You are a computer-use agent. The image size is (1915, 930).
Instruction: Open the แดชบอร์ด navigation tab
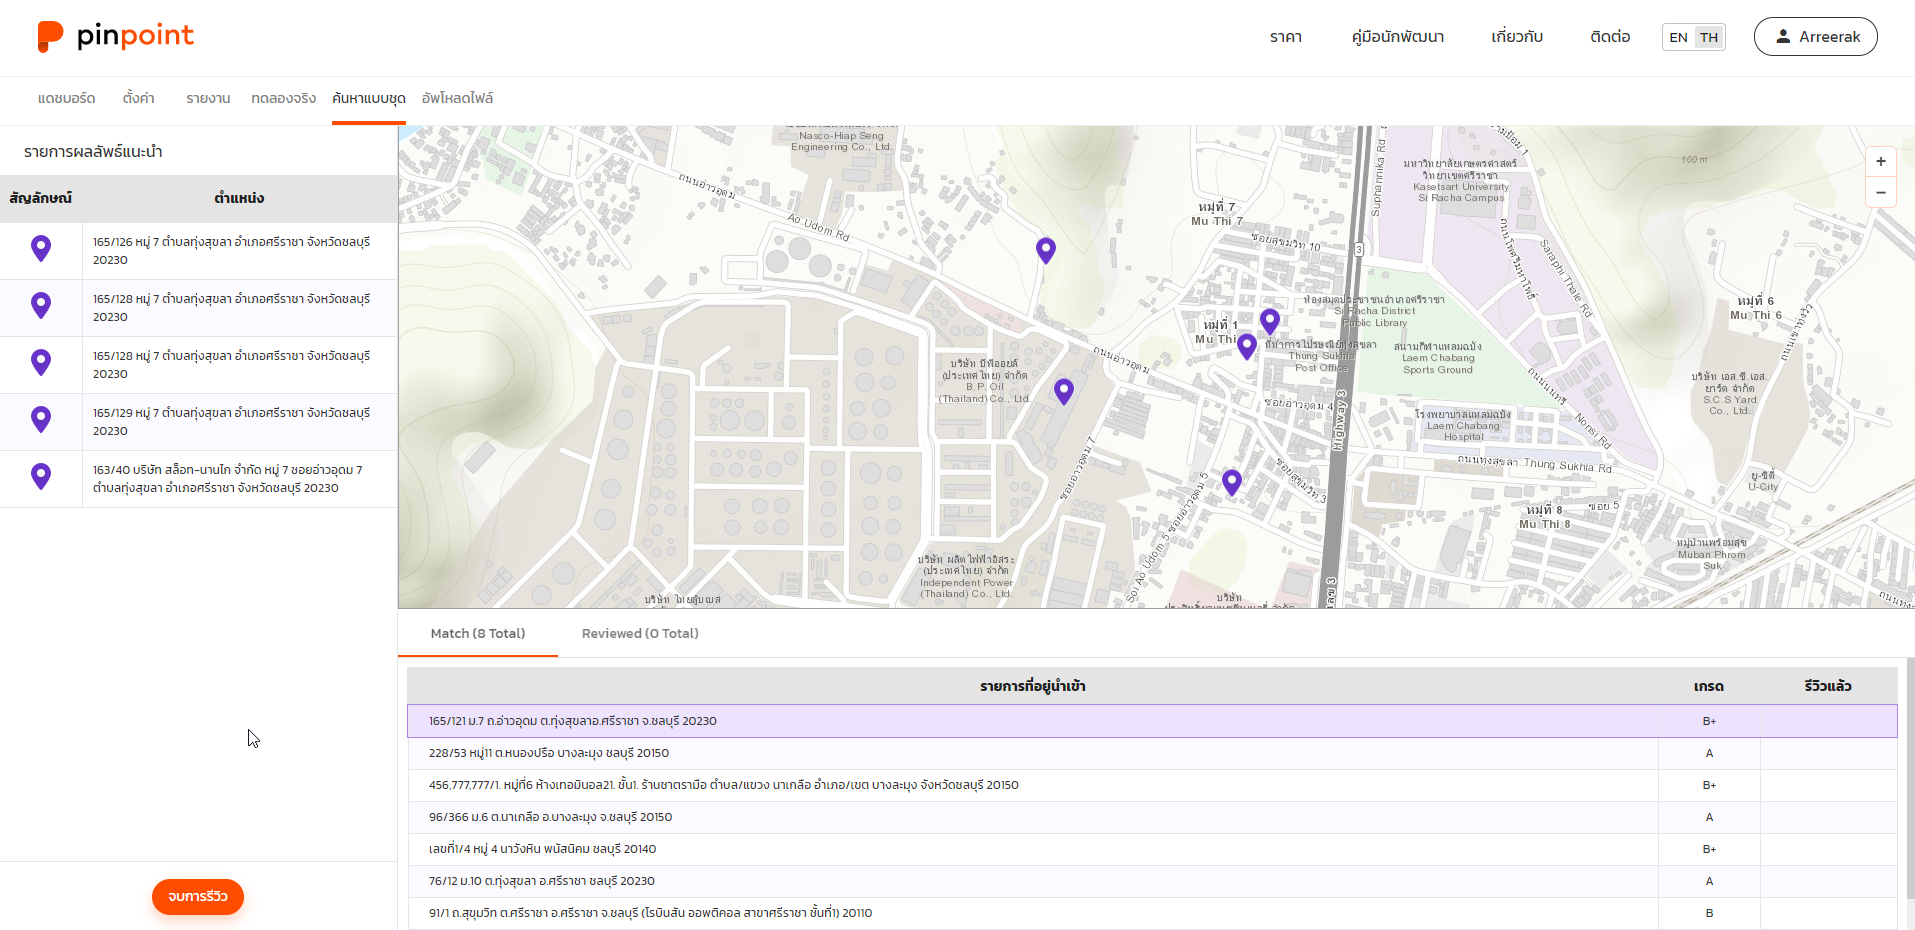pyautogui.click(x=66, y=98)
